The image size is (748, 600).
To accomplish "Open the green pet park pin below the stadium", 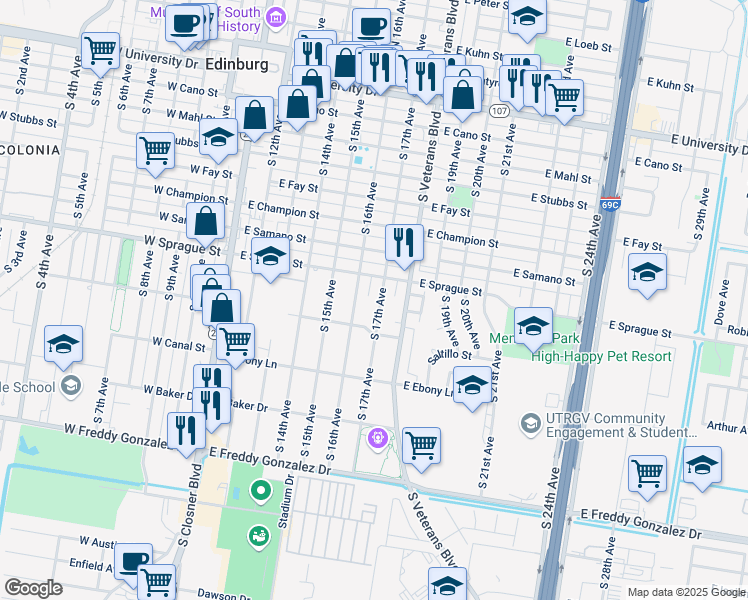I will pyautogui.click(x=259, y=537).
